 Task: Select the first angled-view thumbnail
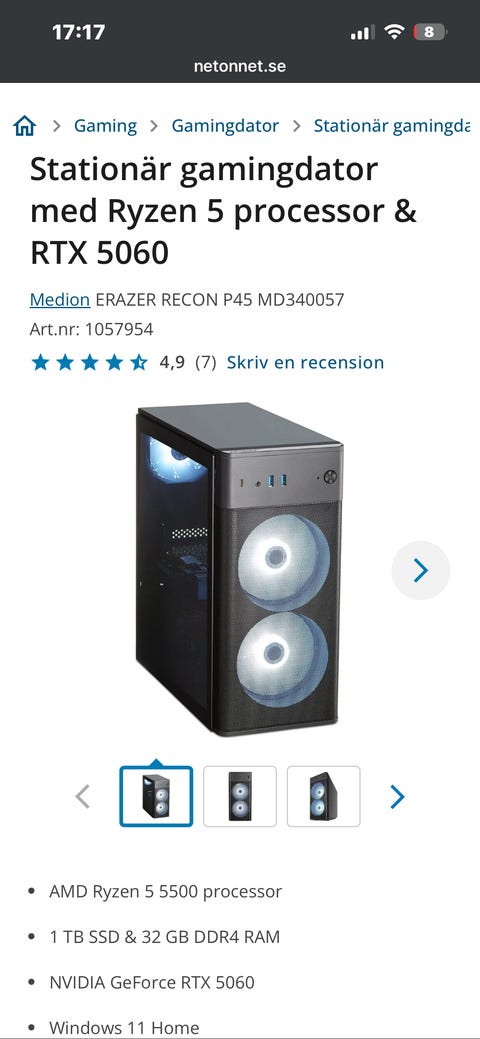click(156, 796)
